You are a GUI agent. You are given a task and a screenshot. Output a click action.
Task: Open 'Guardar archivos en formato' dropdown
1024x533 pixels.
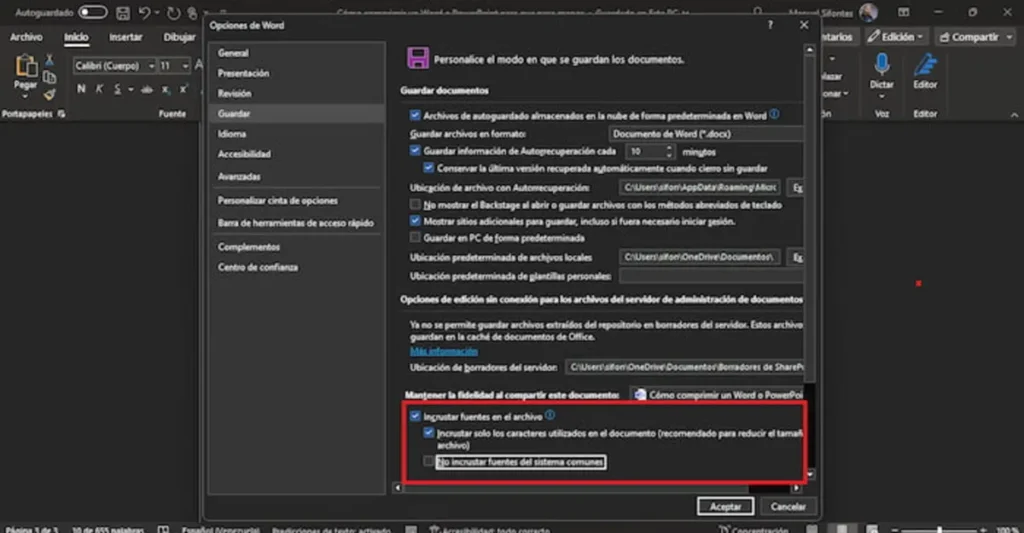[706, 134]
